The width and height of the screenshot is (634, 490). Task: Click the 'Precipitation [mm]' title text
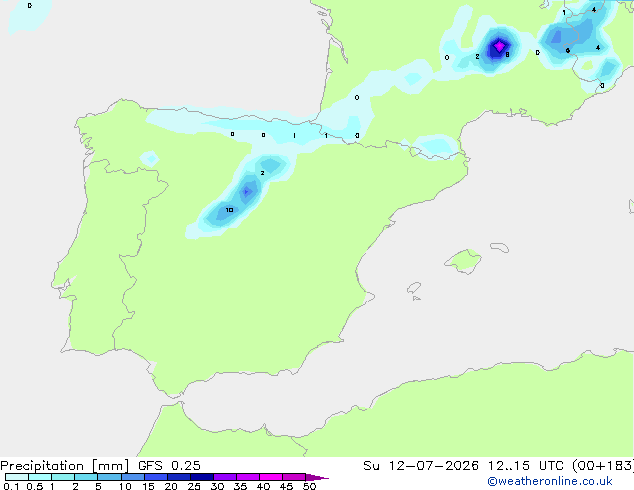tap(65, 466)
